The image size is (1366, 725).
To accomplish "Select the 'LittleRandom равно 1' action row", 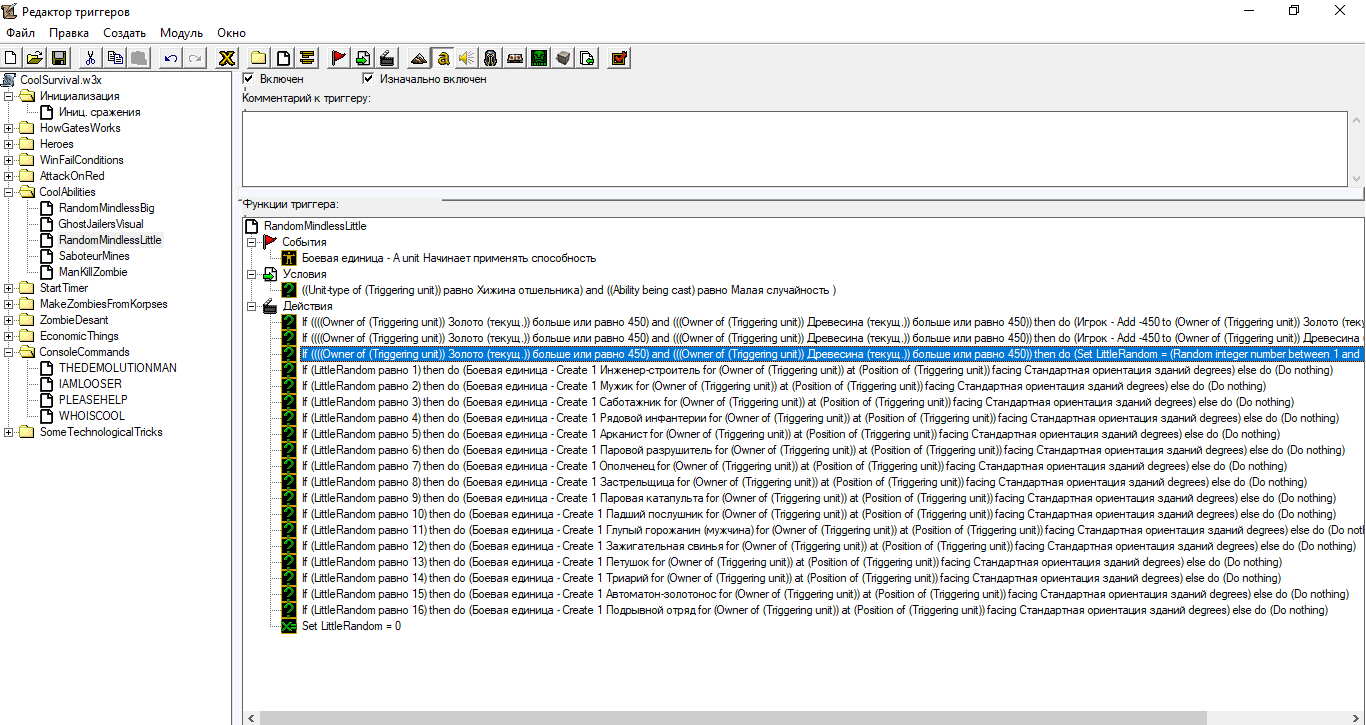I will click(x=817, y=370).
